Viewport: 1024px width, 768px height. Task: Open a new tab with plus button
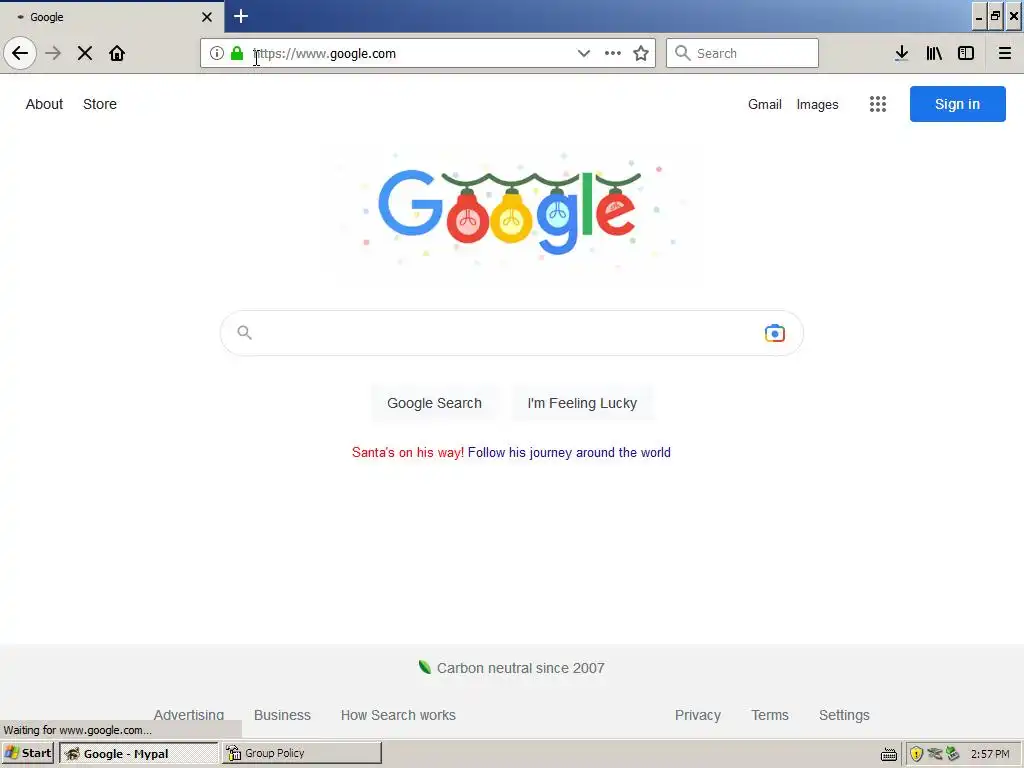(x=241, y=16)
